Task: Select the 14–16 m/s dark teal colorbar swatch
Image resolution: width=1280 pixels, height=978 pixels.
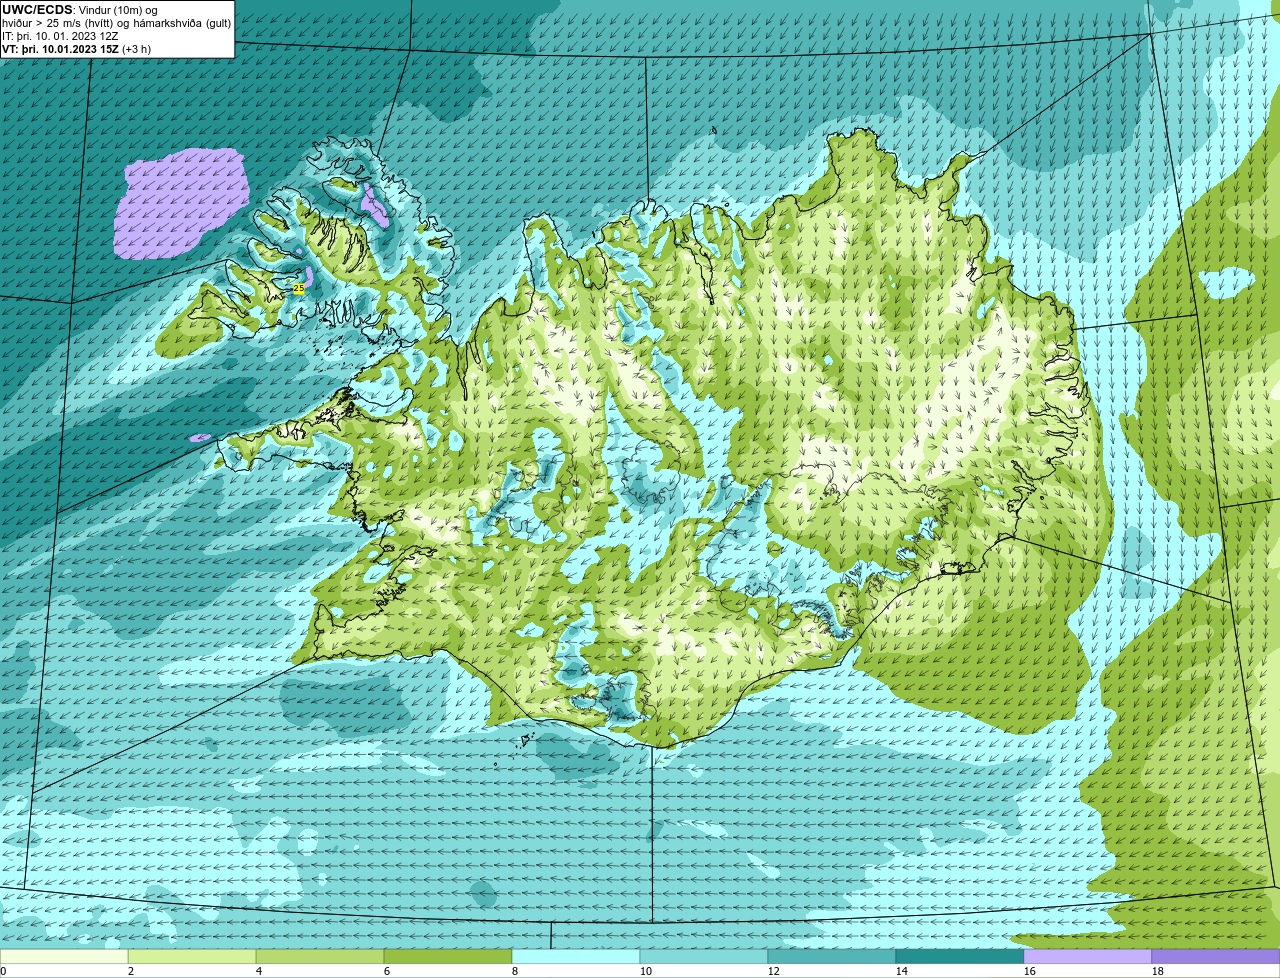Action: click(x=960, y=957)
